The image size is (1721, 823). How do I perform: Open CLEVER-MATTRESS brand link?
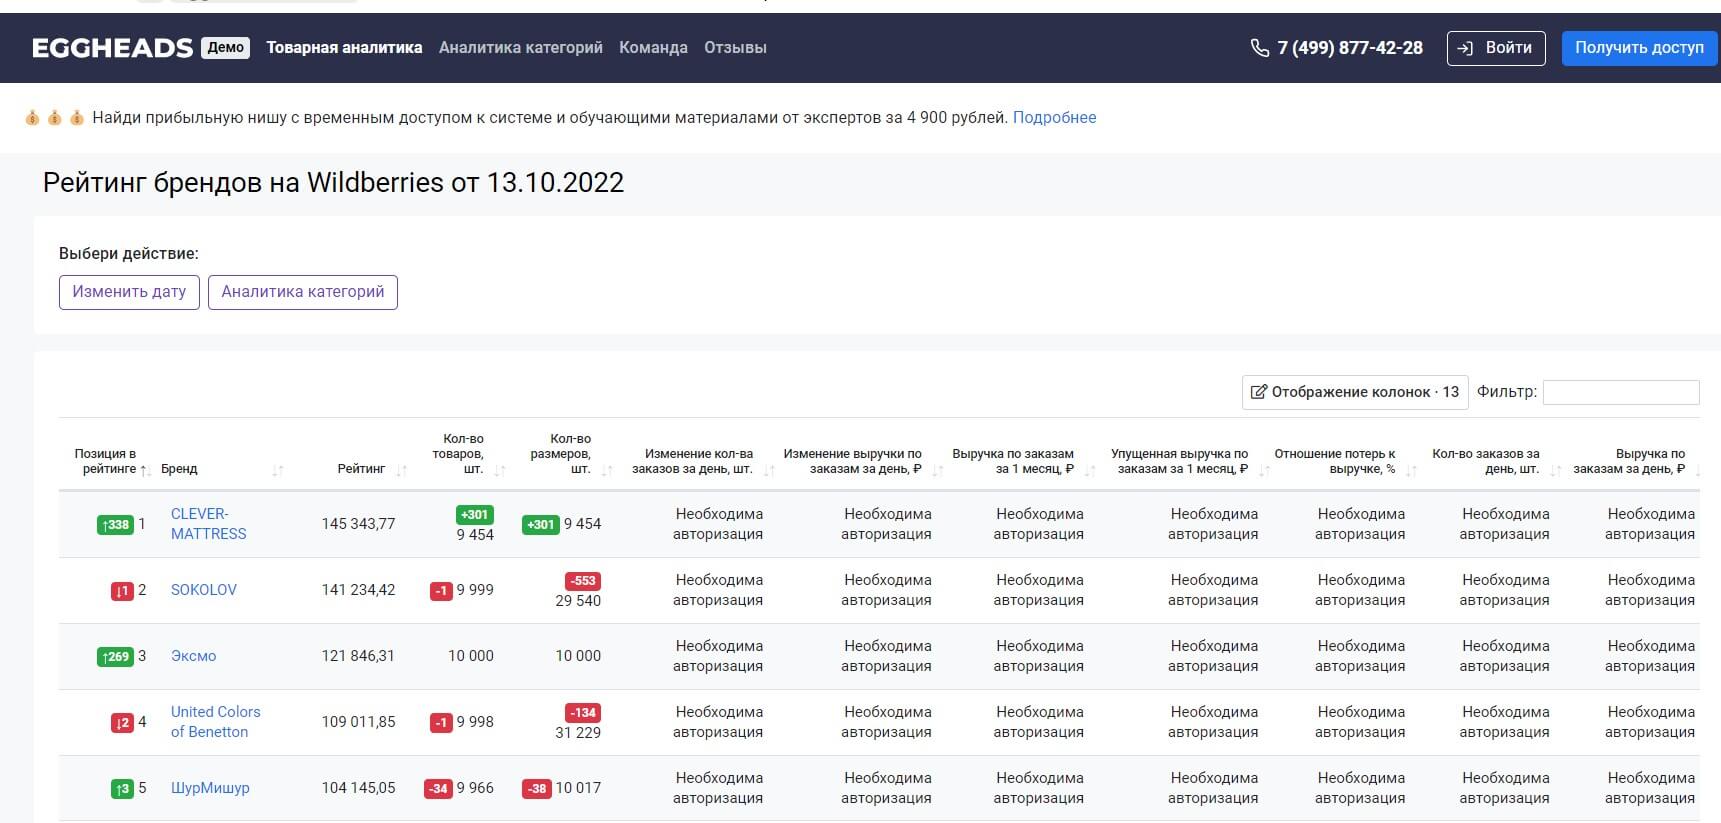coord(208,524)
